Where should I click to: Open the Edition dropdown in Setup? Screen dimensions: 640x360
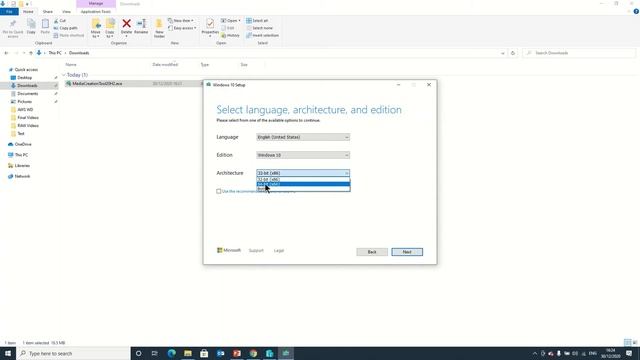click(303, 155)
